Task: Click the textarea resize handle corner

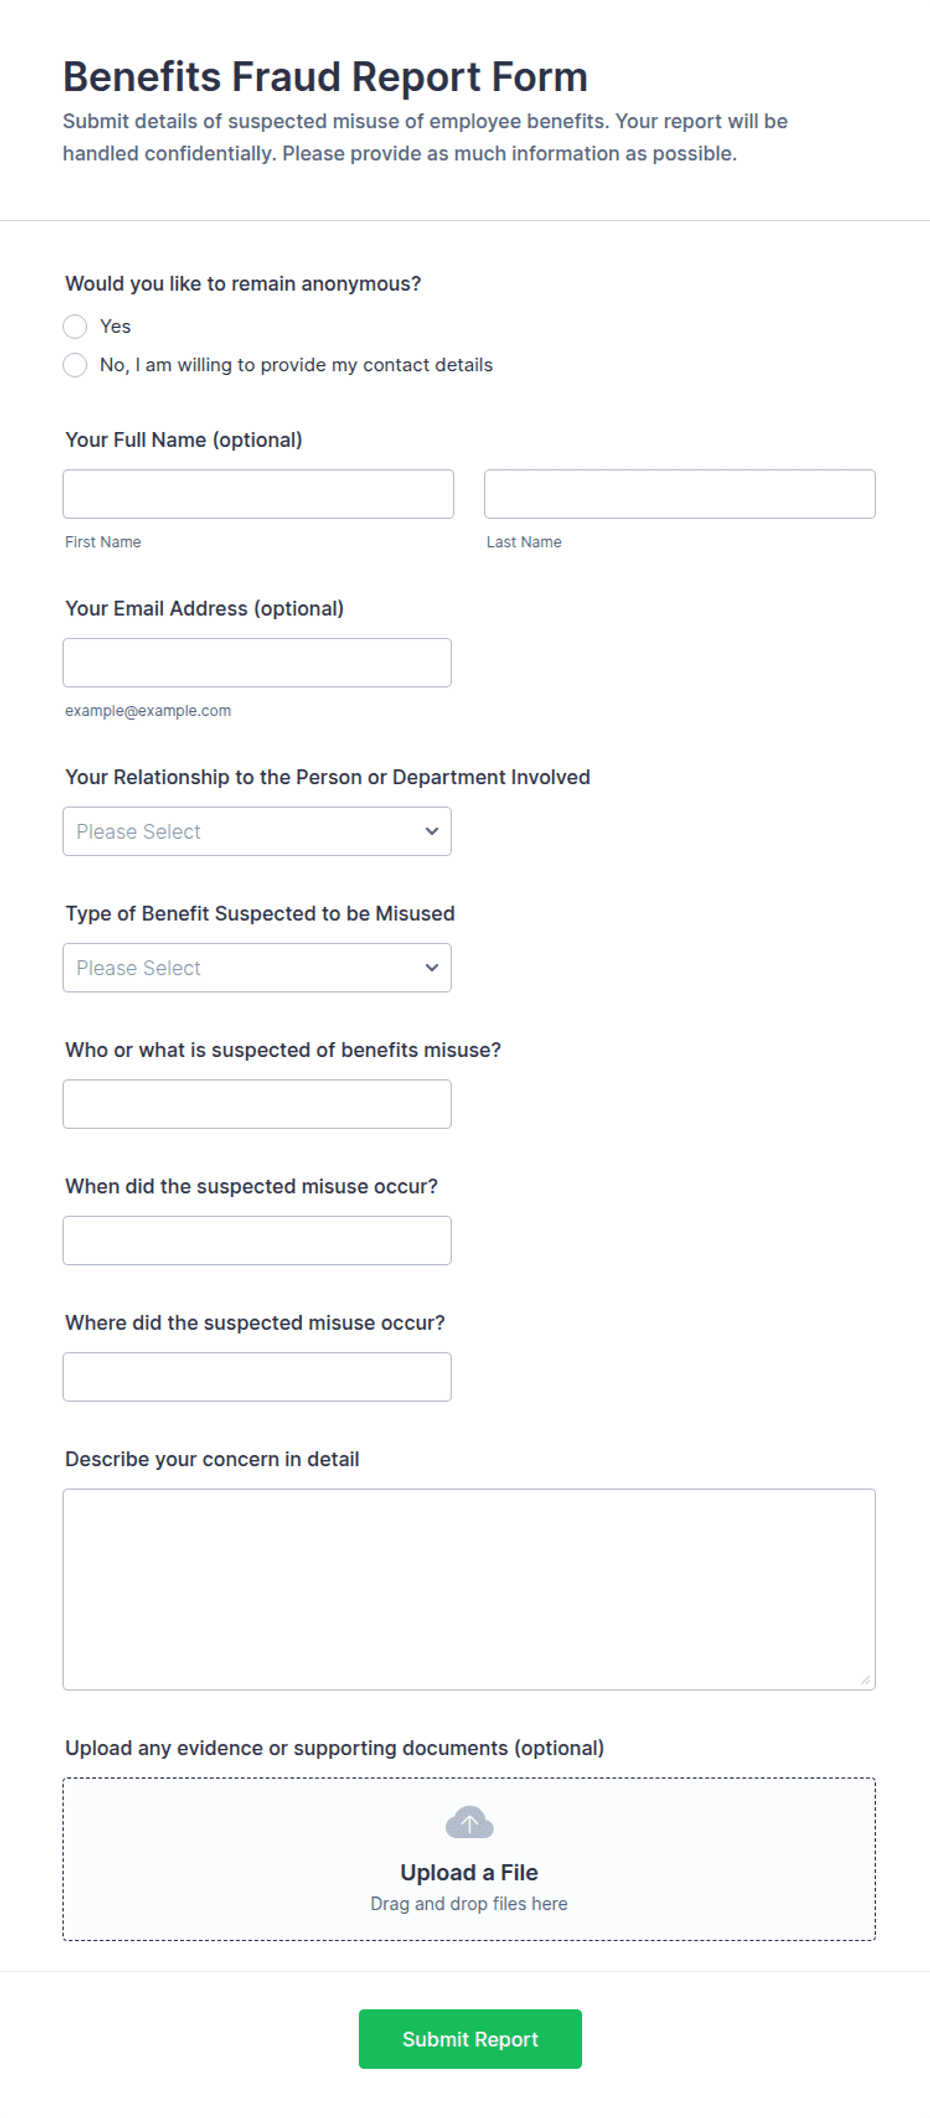Action: 865,1680
